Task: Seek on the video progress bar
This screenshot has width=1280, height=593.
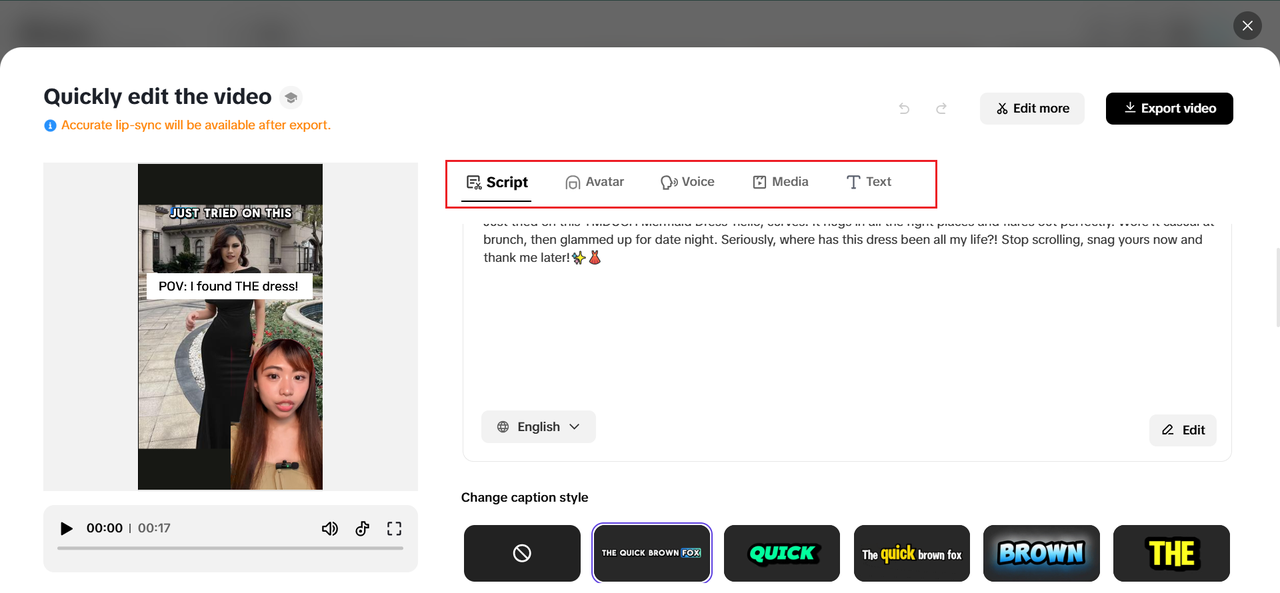Action: point(230,548)
